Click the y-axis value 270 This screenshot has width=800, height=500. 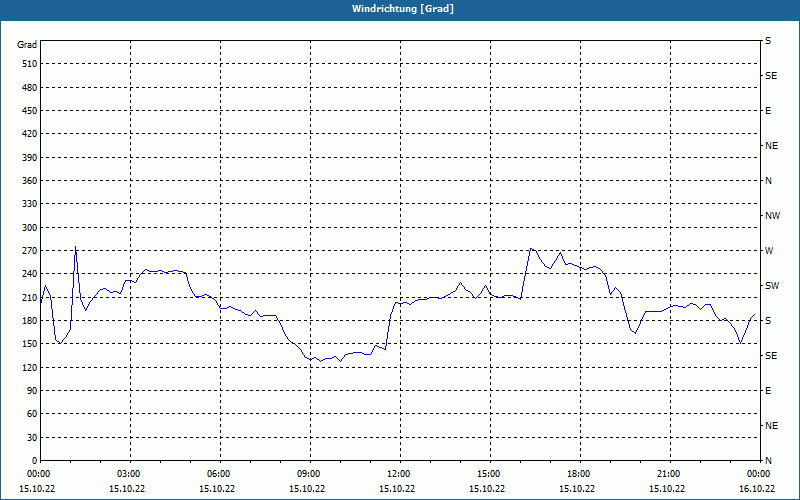[30, 251]
